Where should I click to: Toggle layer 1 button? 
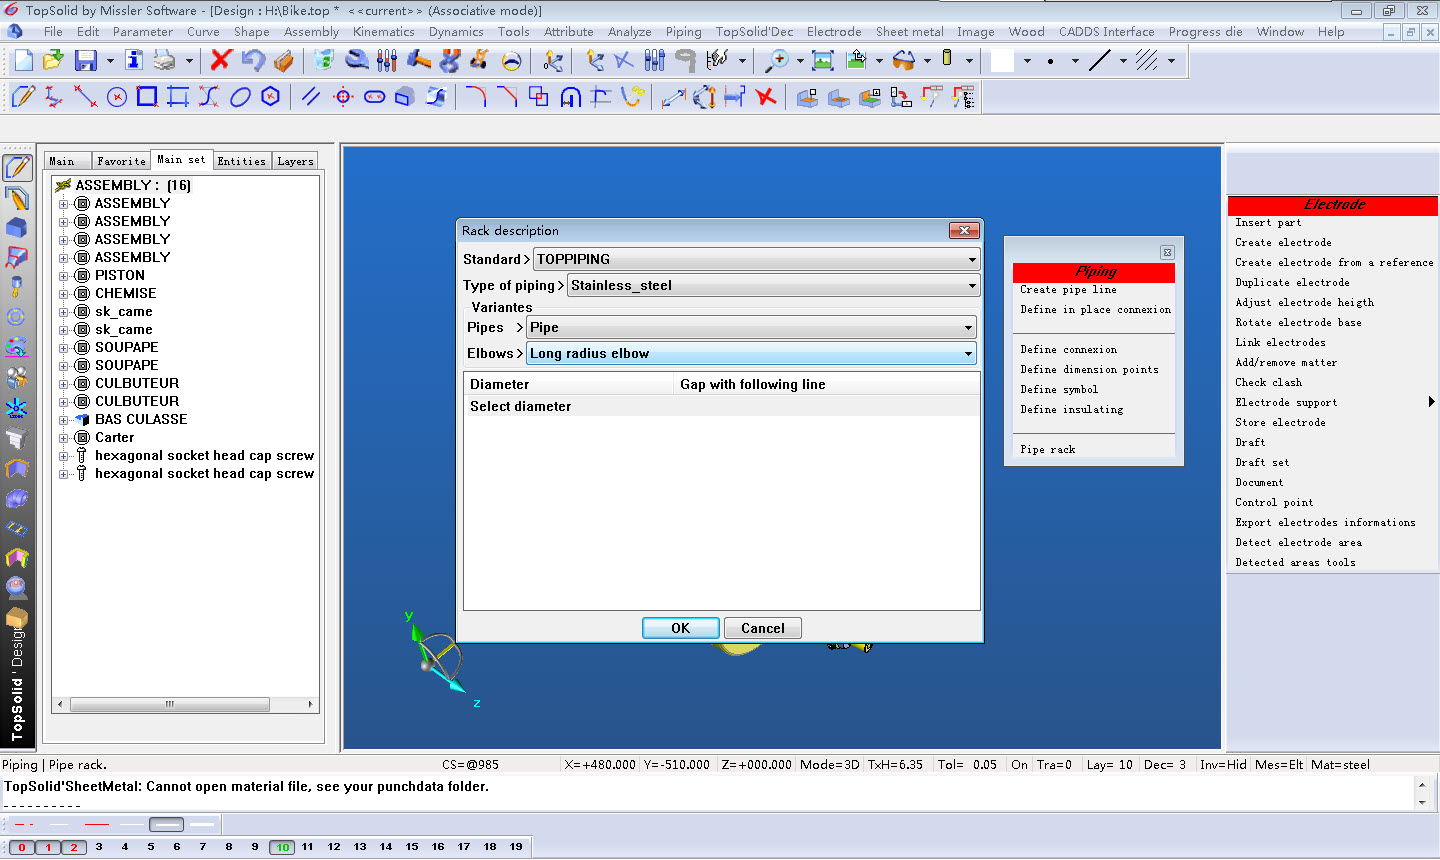click(48, 847)
